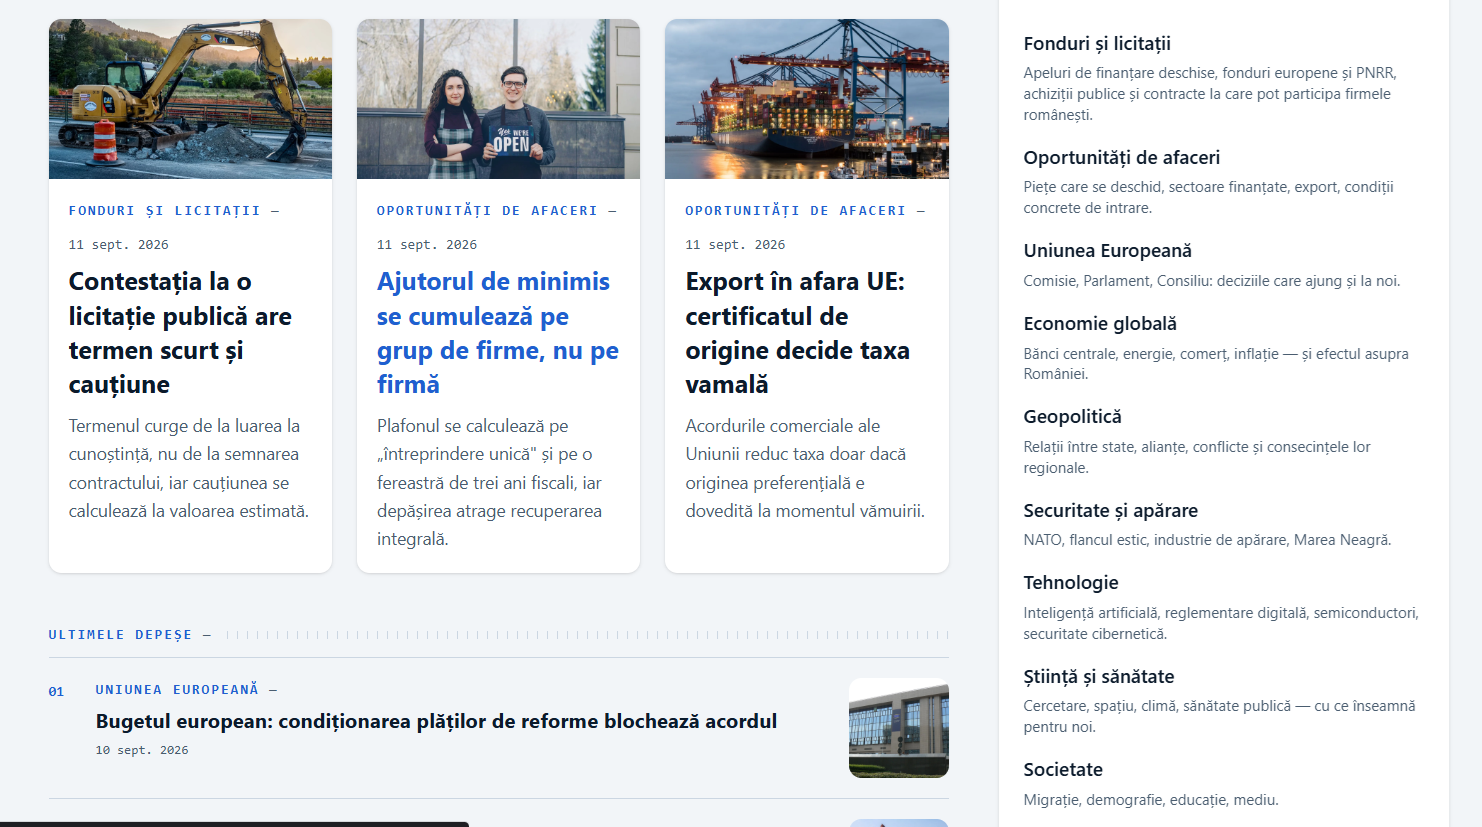The image size is (1482, 827).
Task: Open the container port article image
Action: (x=807, y=99)
